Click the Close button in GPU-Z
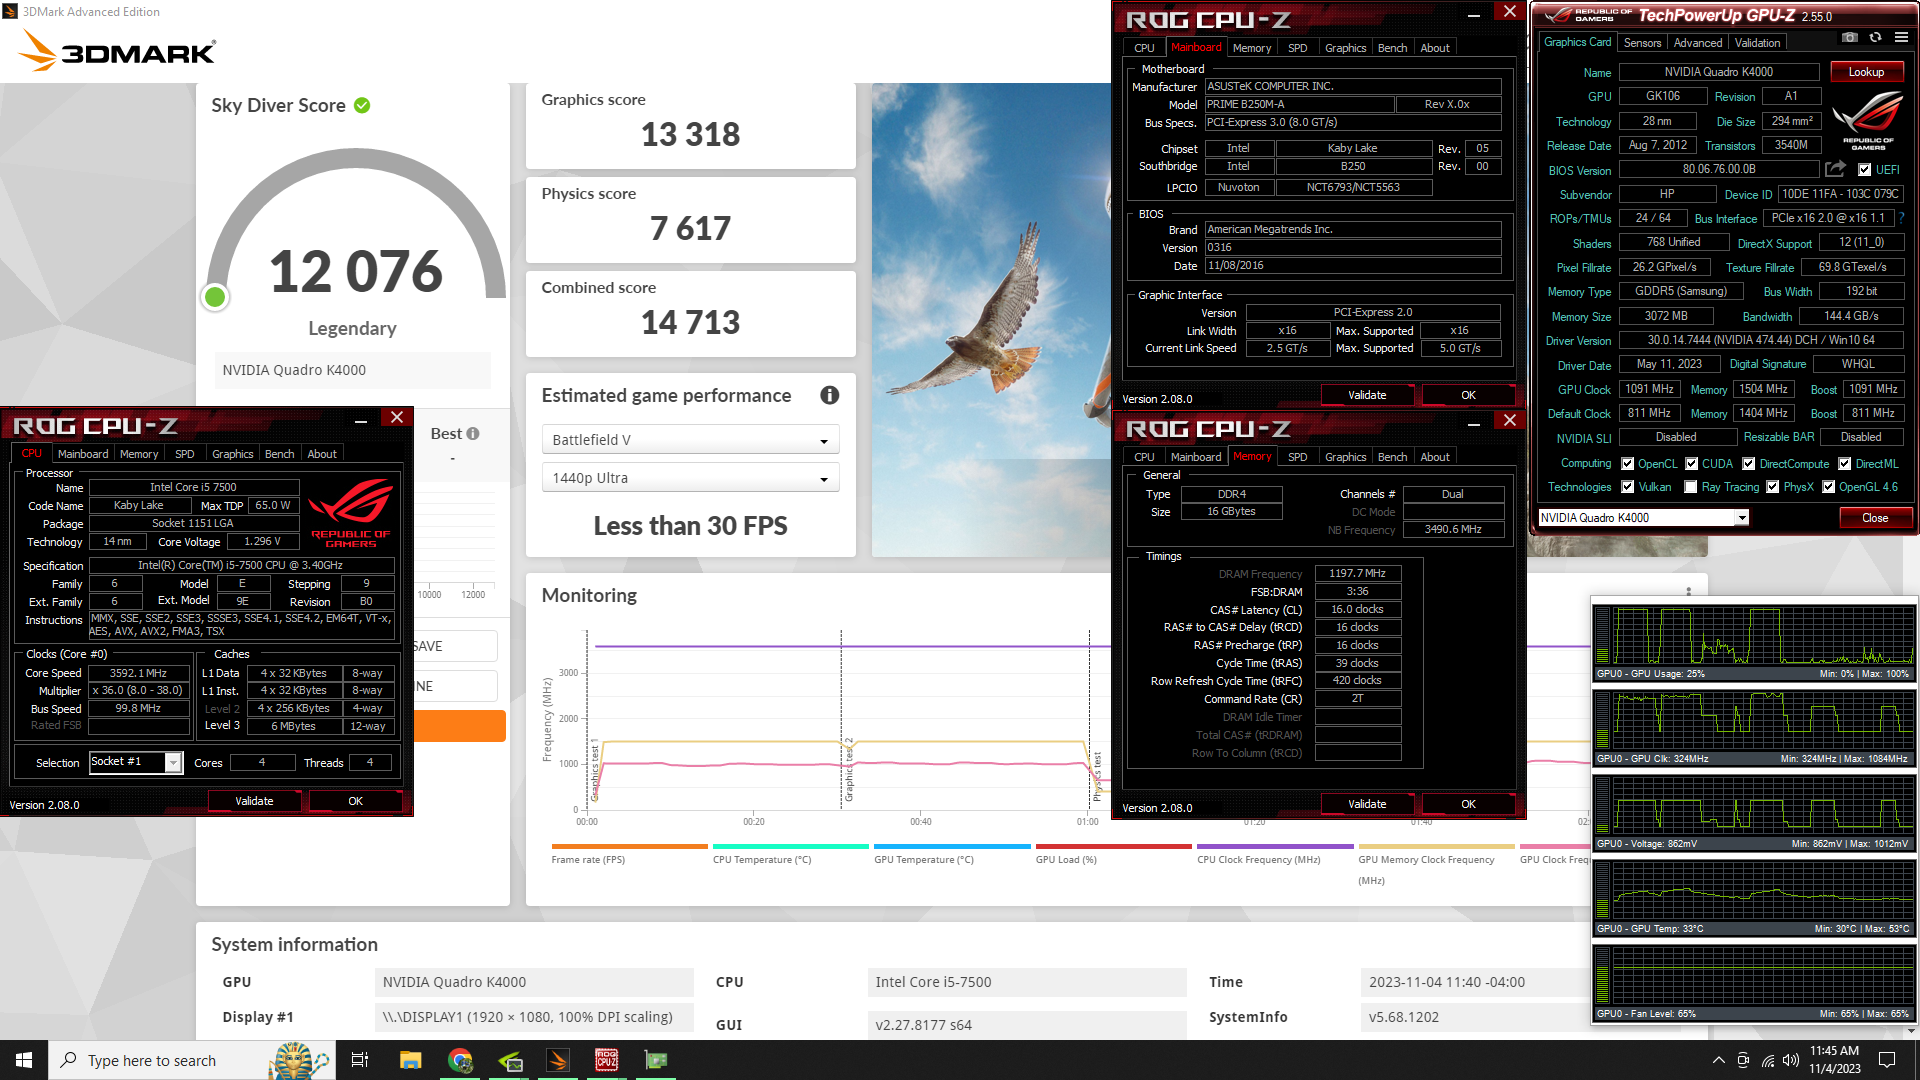1920x1080 pixels. (1875, 518)
